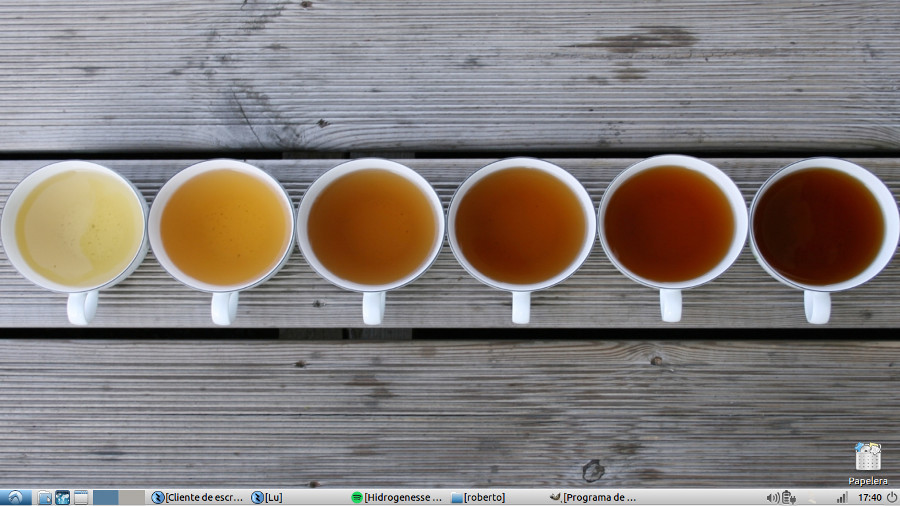Click the Spotify icon in the taskbar
The height and width of the screenshot is (506, 900).
tap(357, 497)
